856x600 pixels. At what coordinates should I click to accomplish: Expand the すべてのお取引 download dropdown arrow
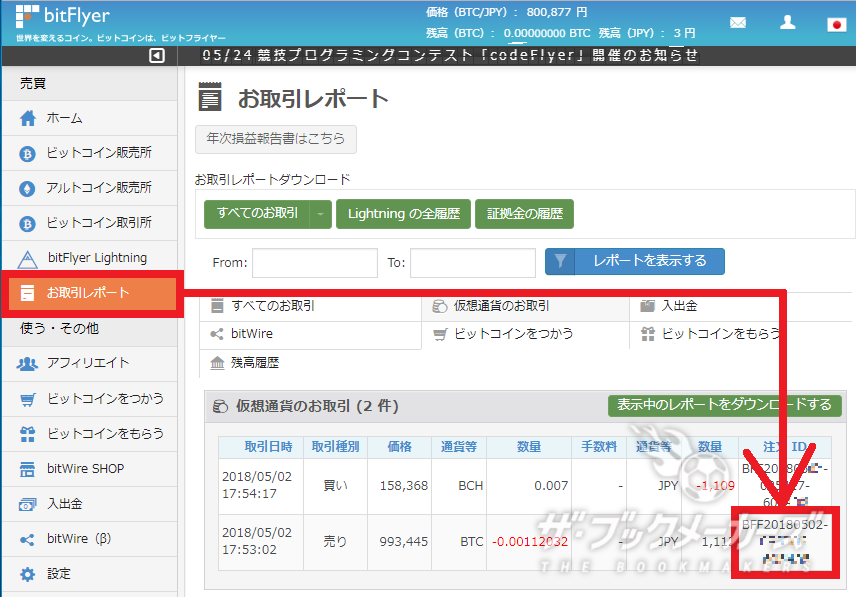320,214
